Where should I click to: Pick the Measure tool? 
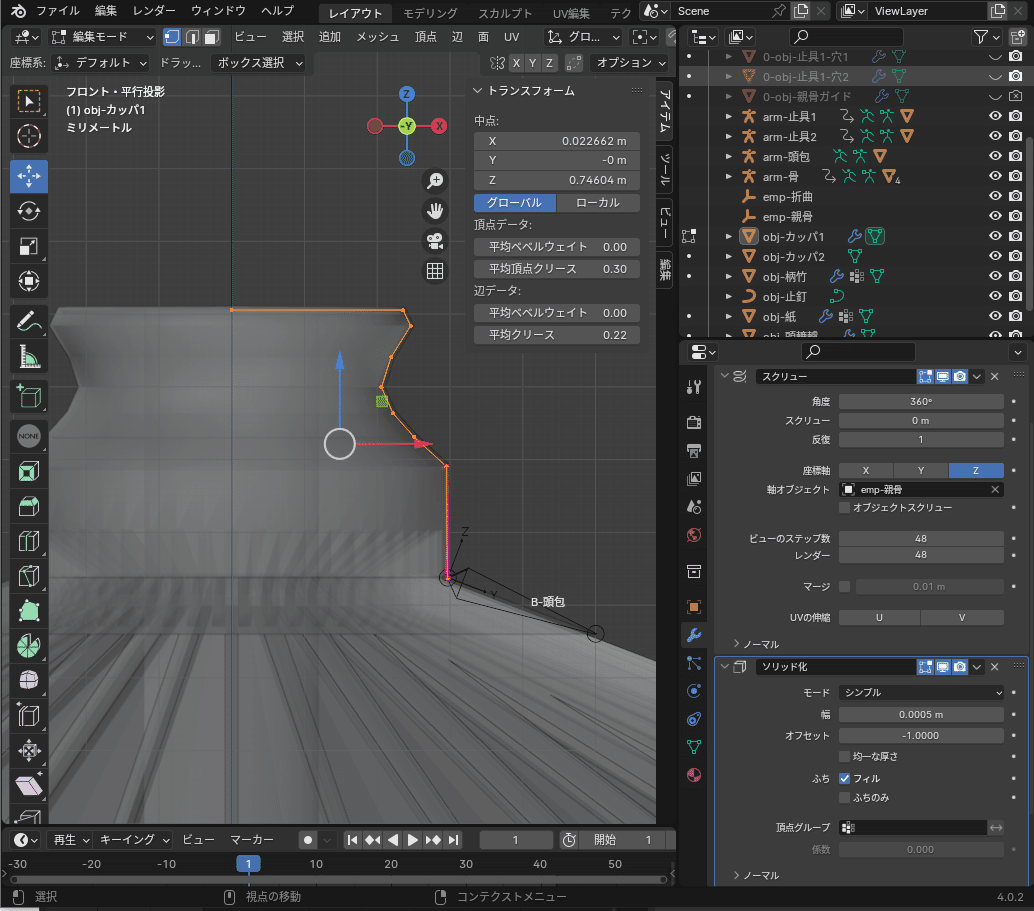tap(28, 357)
